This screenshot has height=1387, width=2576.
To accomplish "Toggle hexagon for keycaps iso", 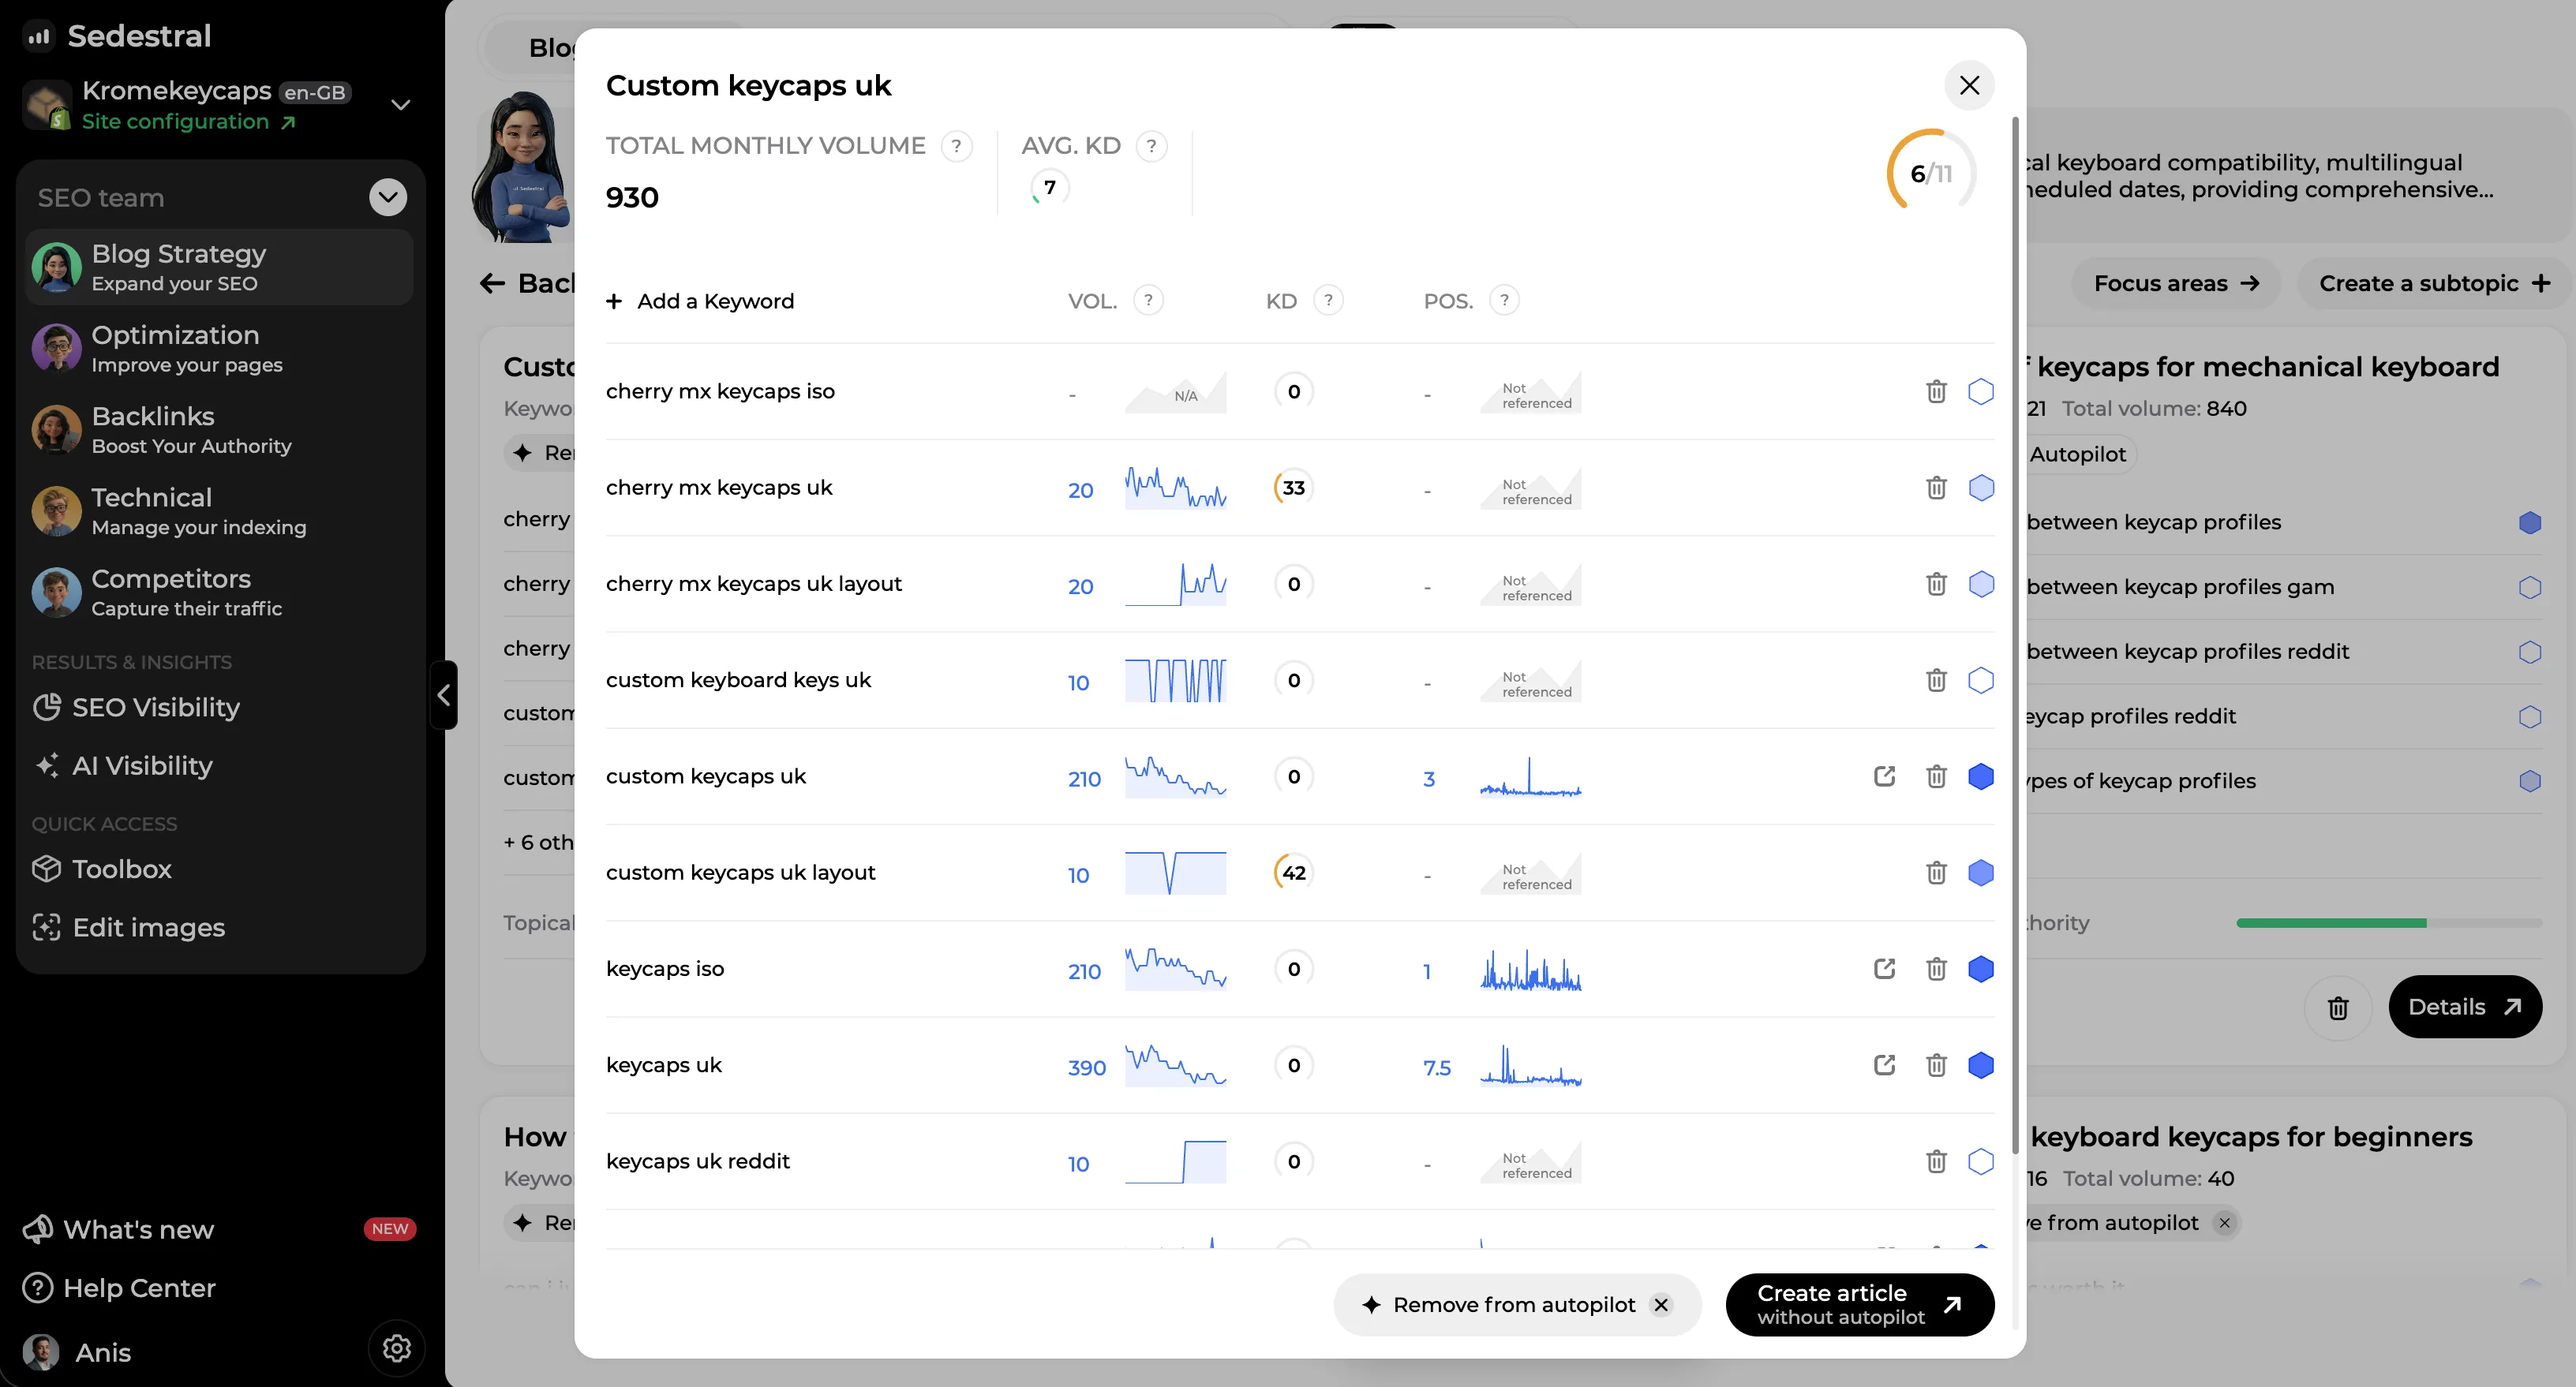I will pyautogui.click(x=1981, y=969).
